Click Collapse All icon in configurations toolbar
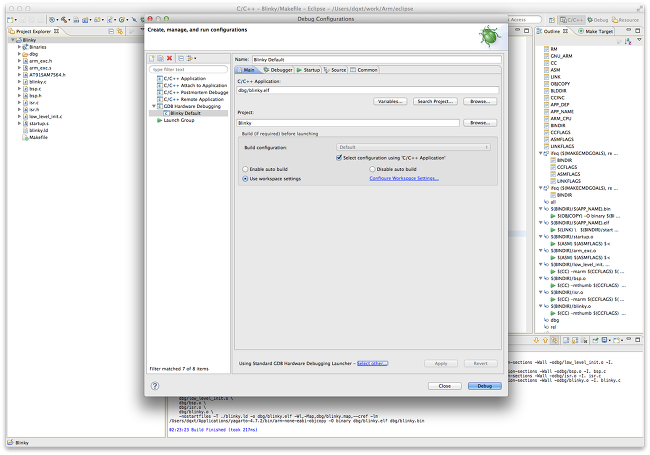This screenshot has width=650, height=455. (181, 58)
